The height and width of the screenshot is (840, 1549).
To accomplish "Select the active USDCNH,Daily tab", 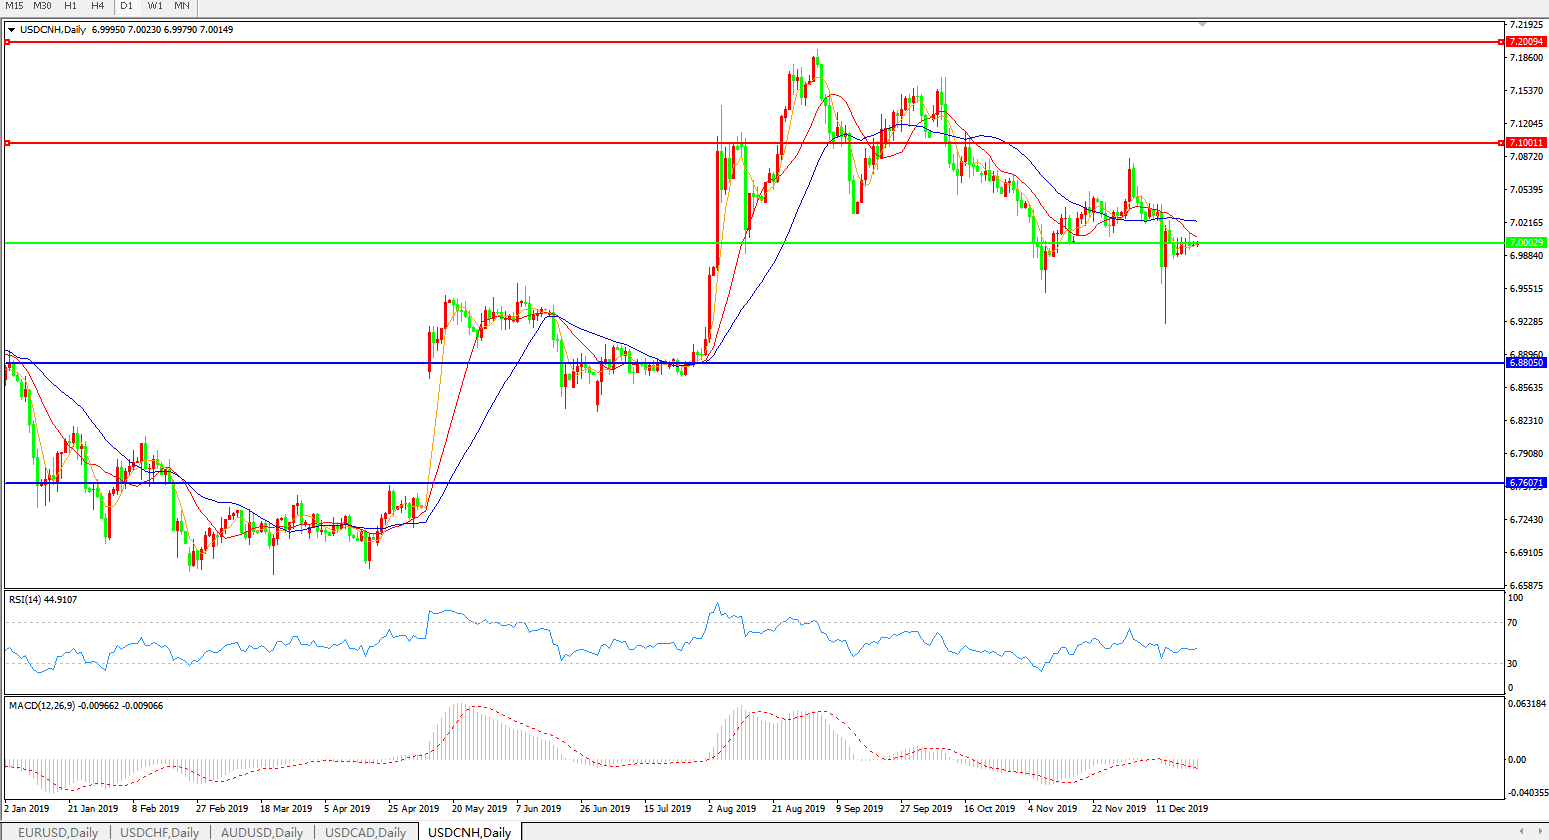I will tap(469, 832).
